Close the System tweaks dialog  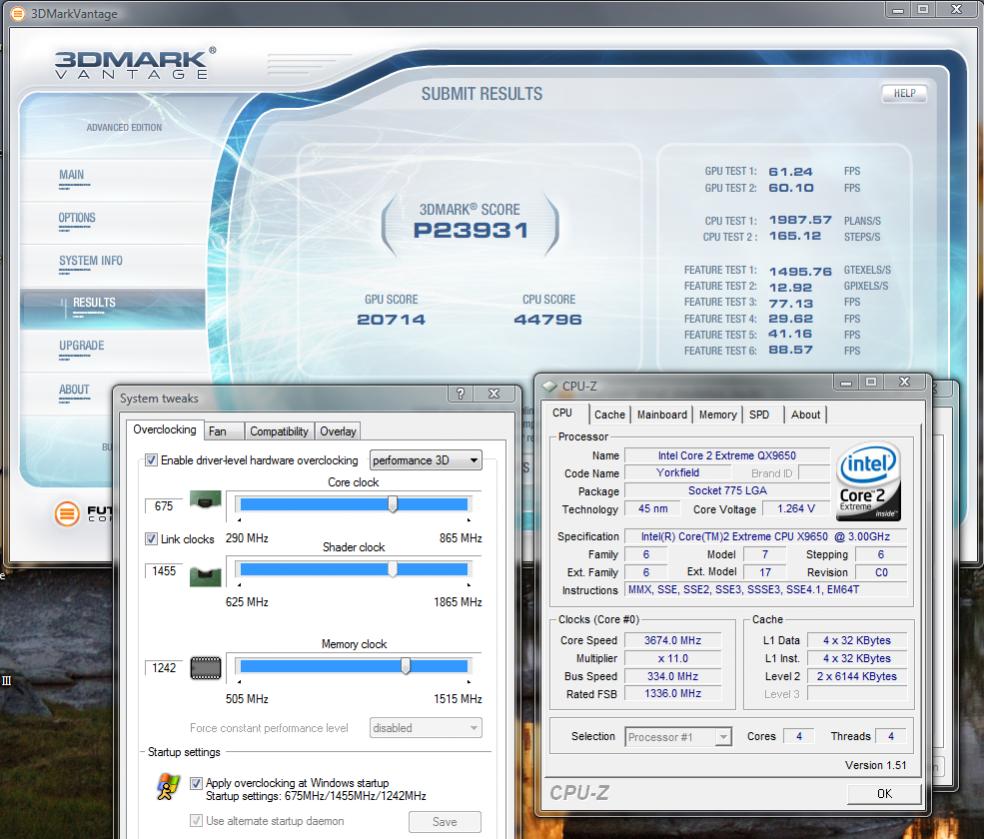(x=494, y=393)
